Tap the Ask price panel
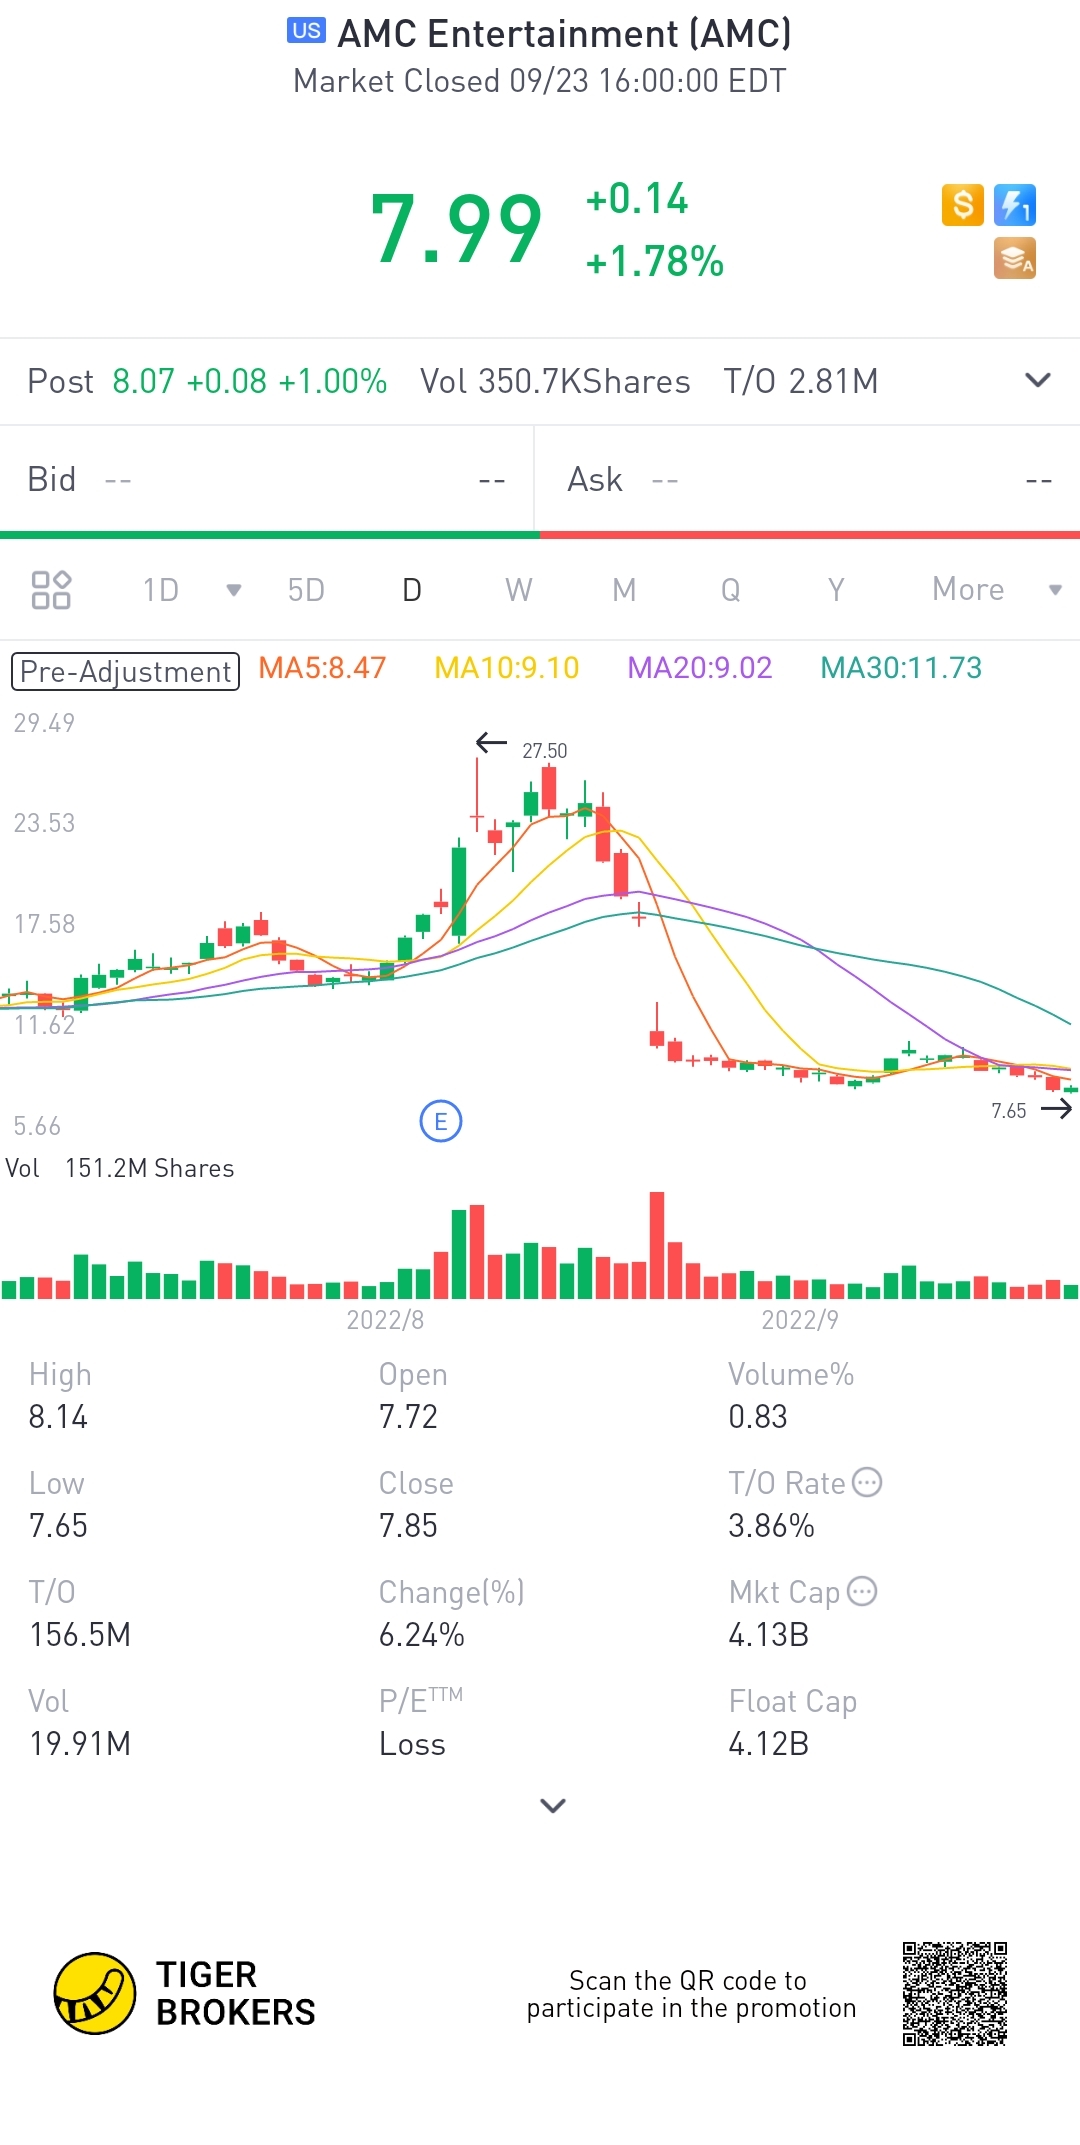 (808, 480)
